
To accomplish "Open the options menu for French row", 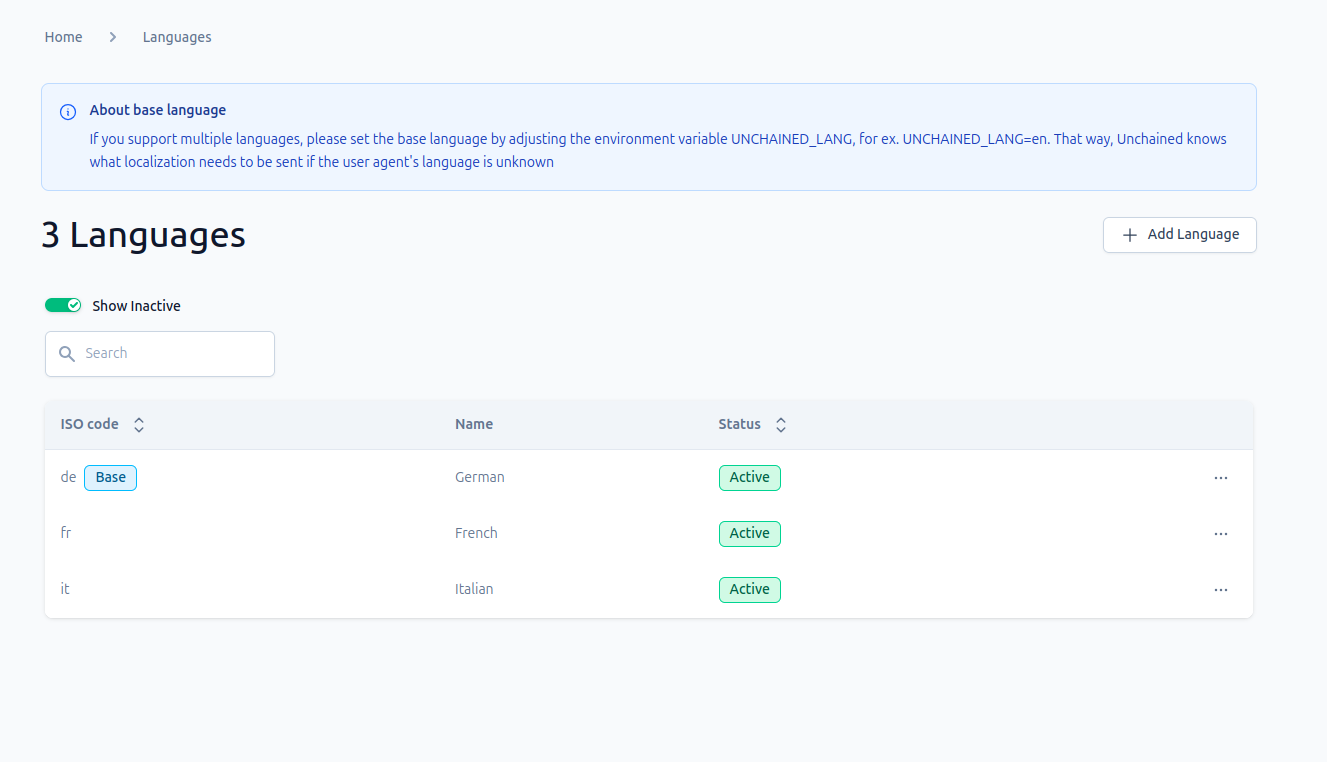I will point(1220,534).
